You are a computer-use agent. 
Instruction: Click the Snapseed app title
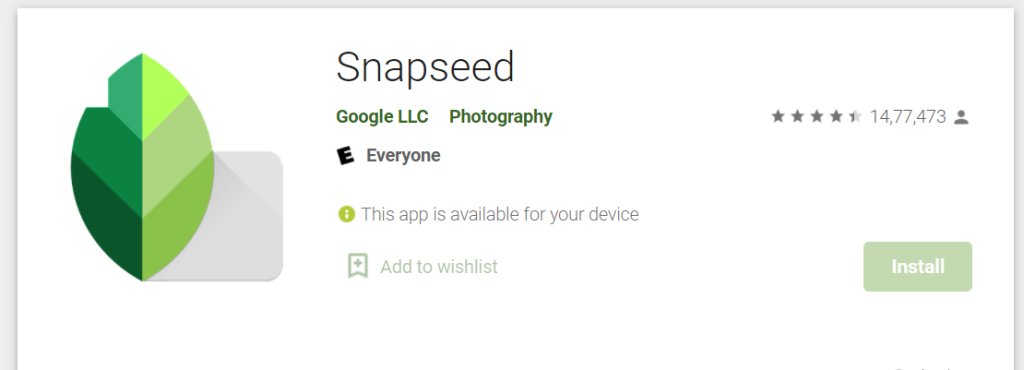pos(425,67)
